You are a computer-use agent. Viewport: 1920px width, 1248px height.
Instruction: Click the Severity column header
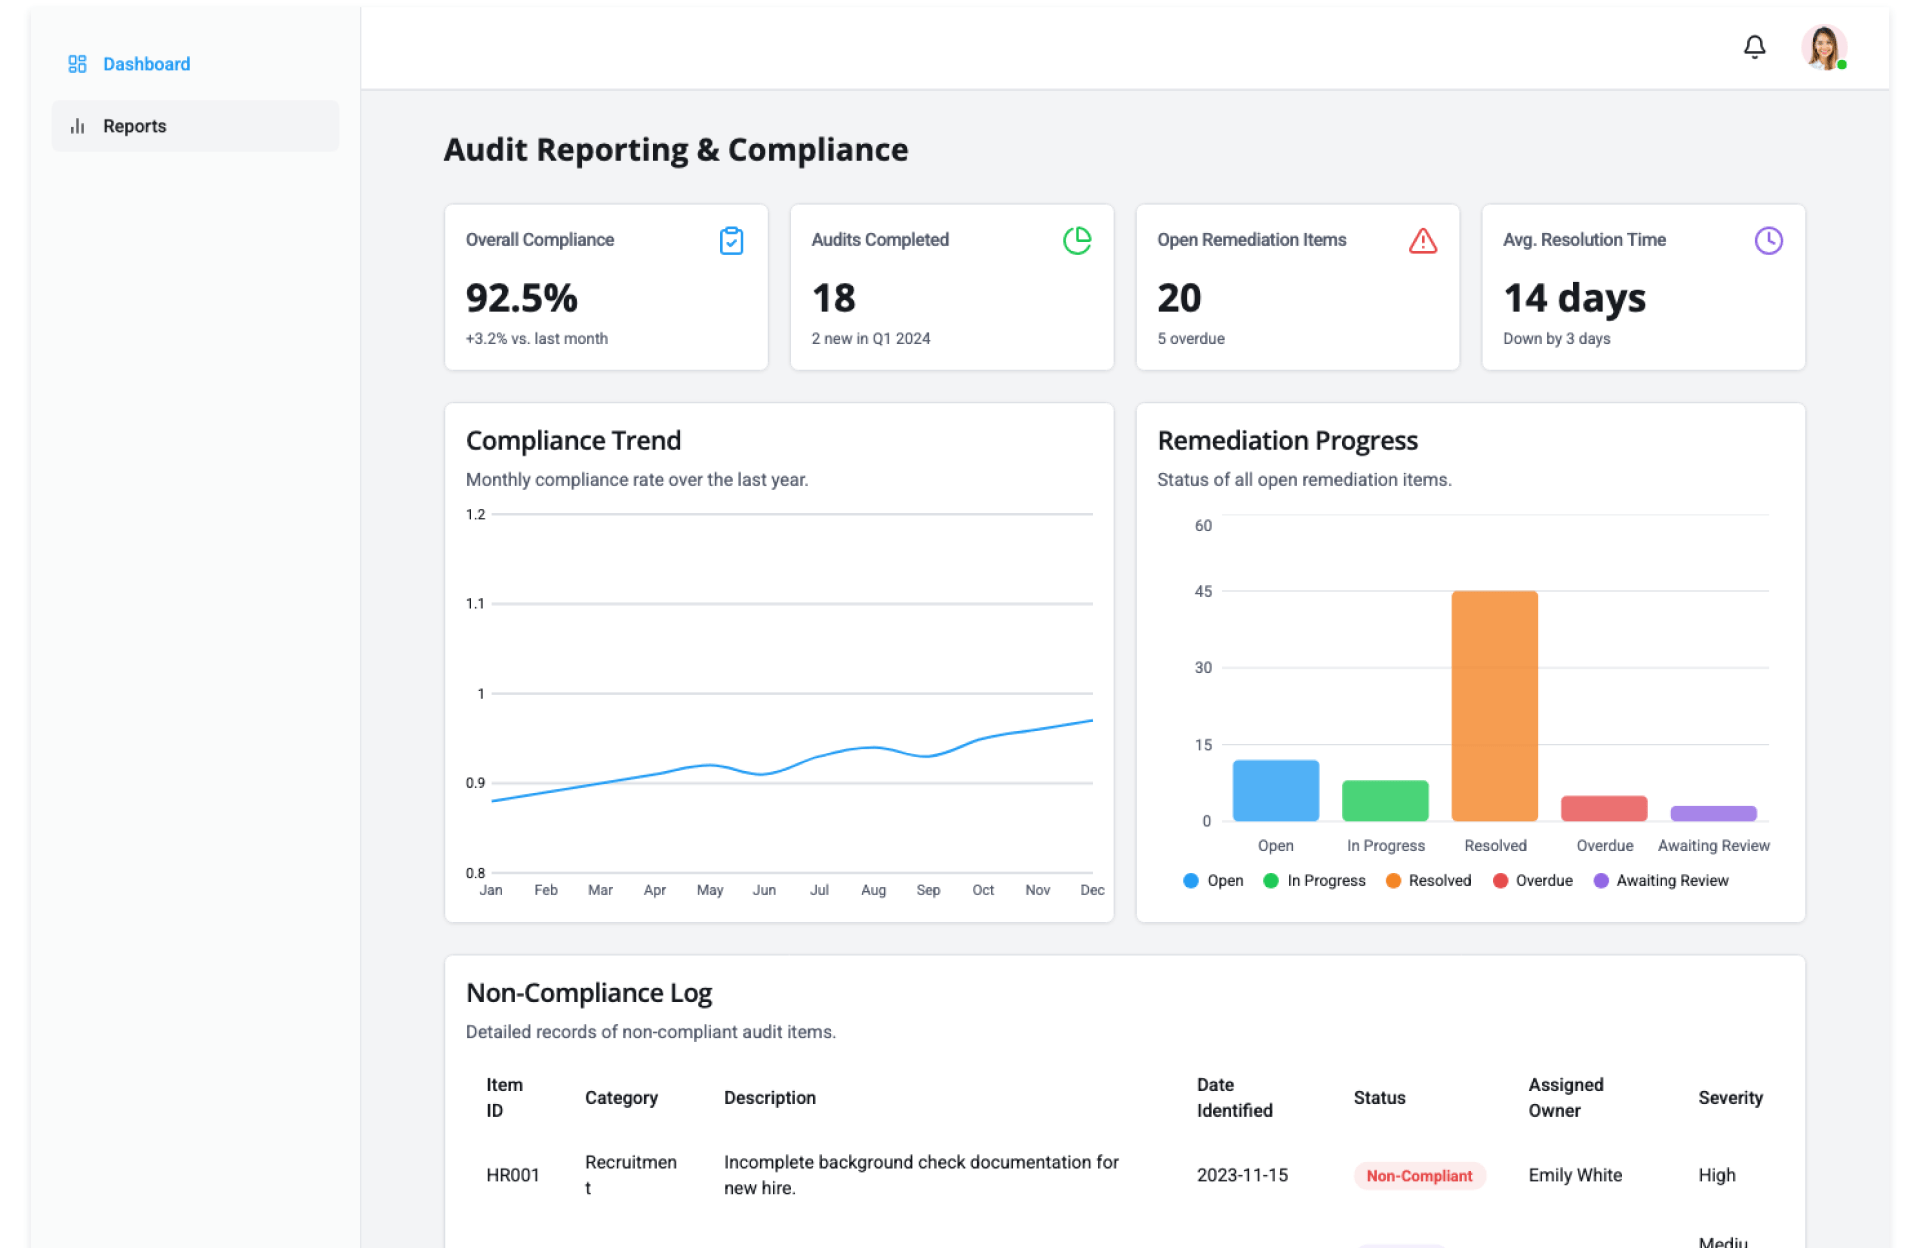(x=1730, y=1098)
